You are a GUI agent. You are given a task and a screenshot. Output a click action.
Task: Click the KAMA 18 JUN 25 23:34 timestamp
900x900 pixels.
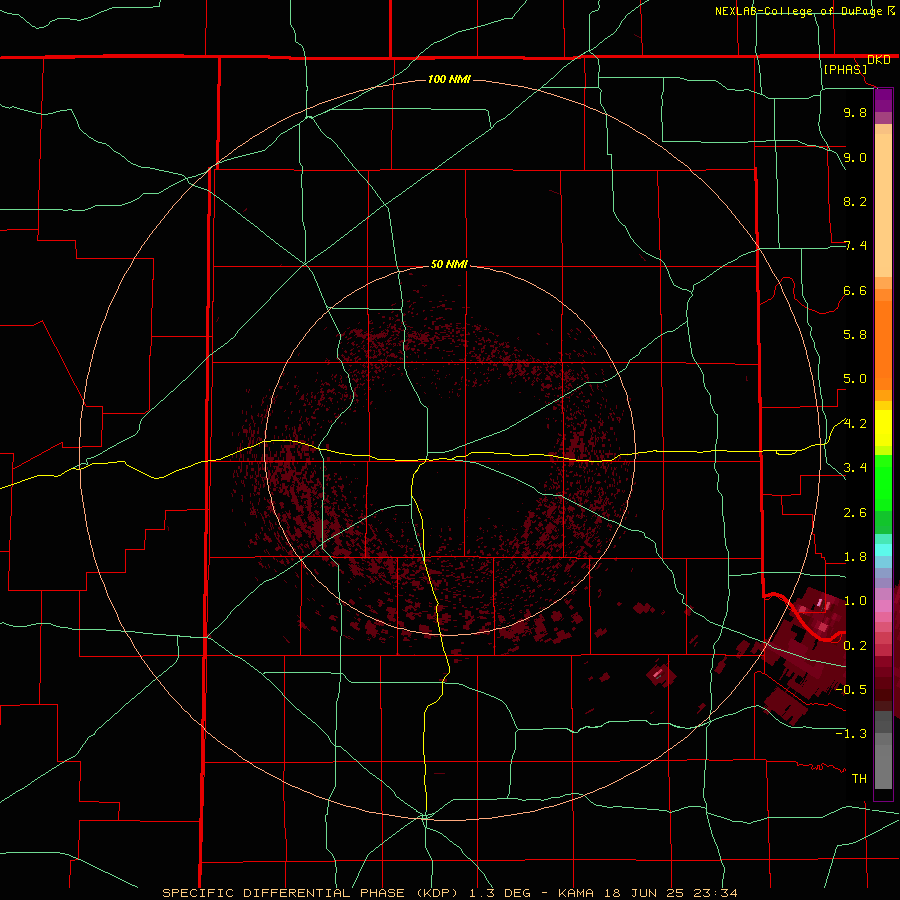pyautogui.click(x=647, y=893)
